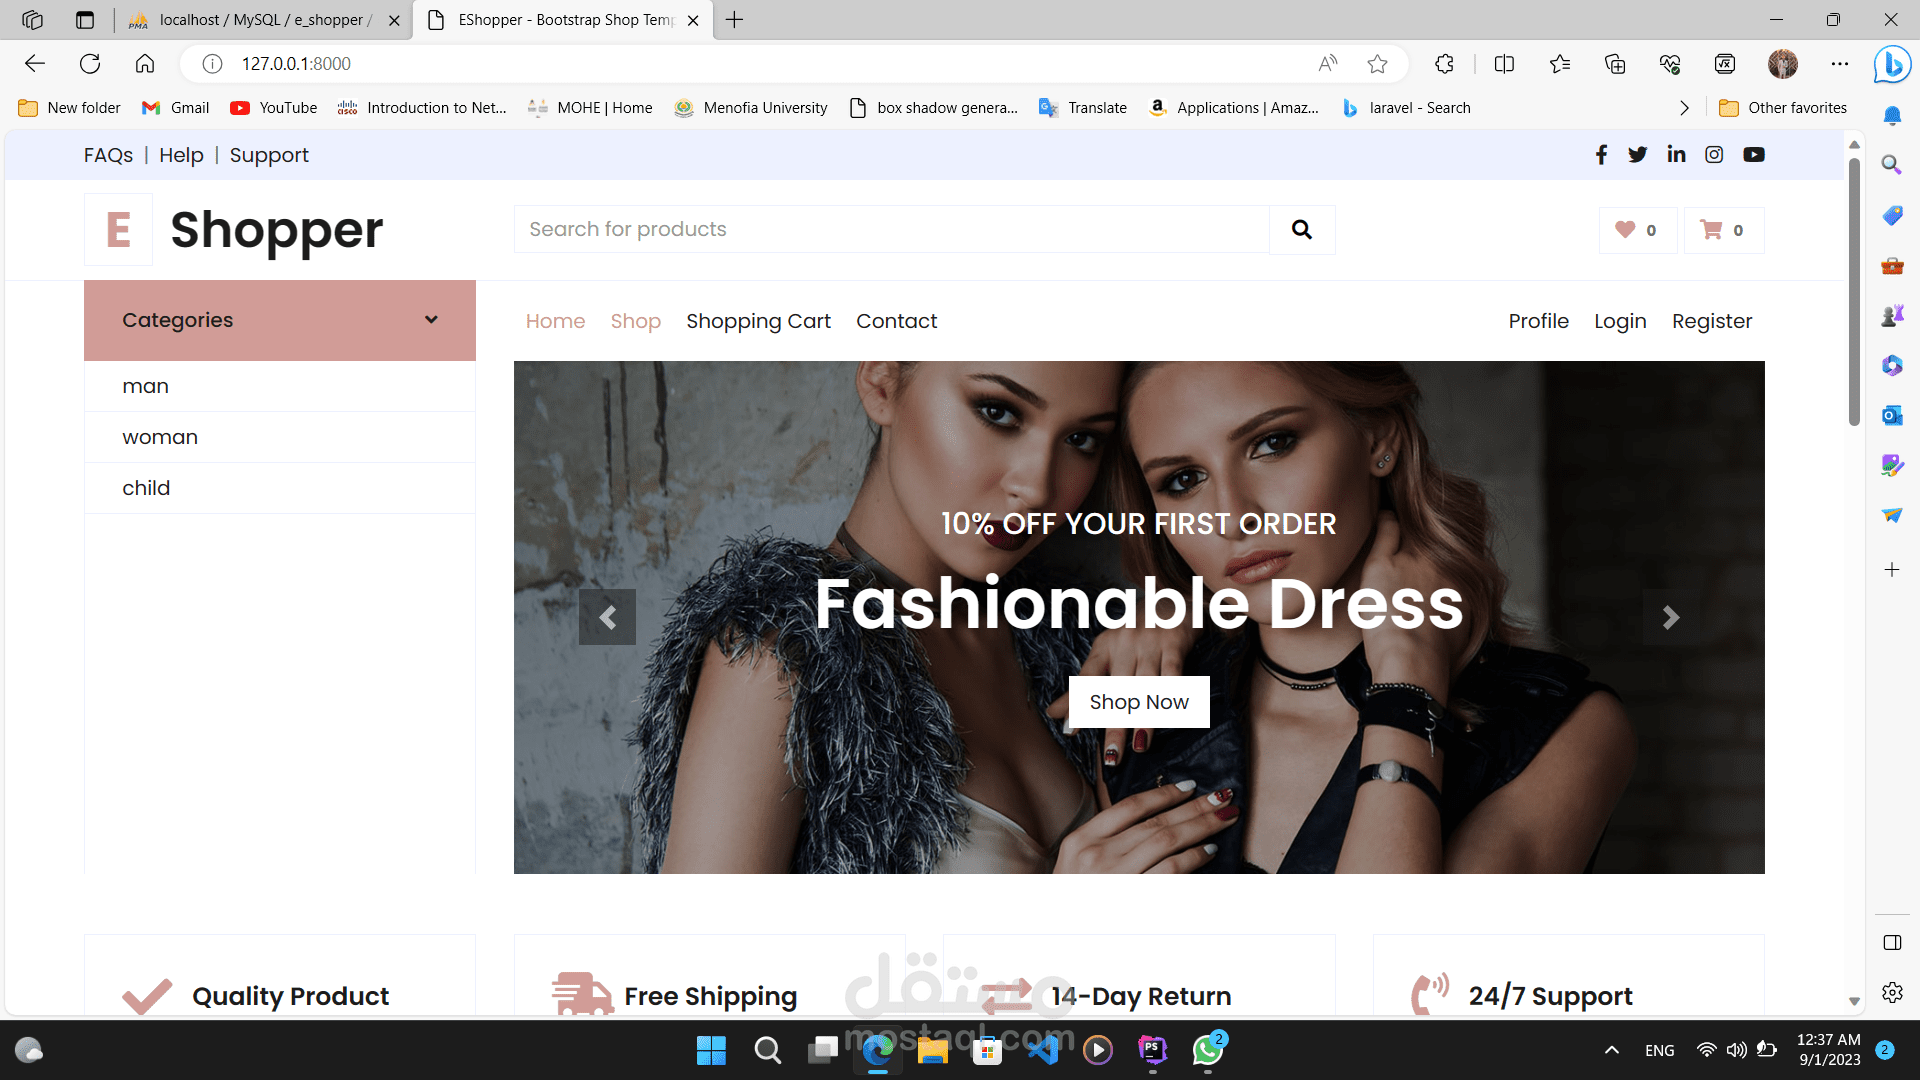Open the Register link
Screen dimensions: 1920x1080
(x=1712, y=321)
